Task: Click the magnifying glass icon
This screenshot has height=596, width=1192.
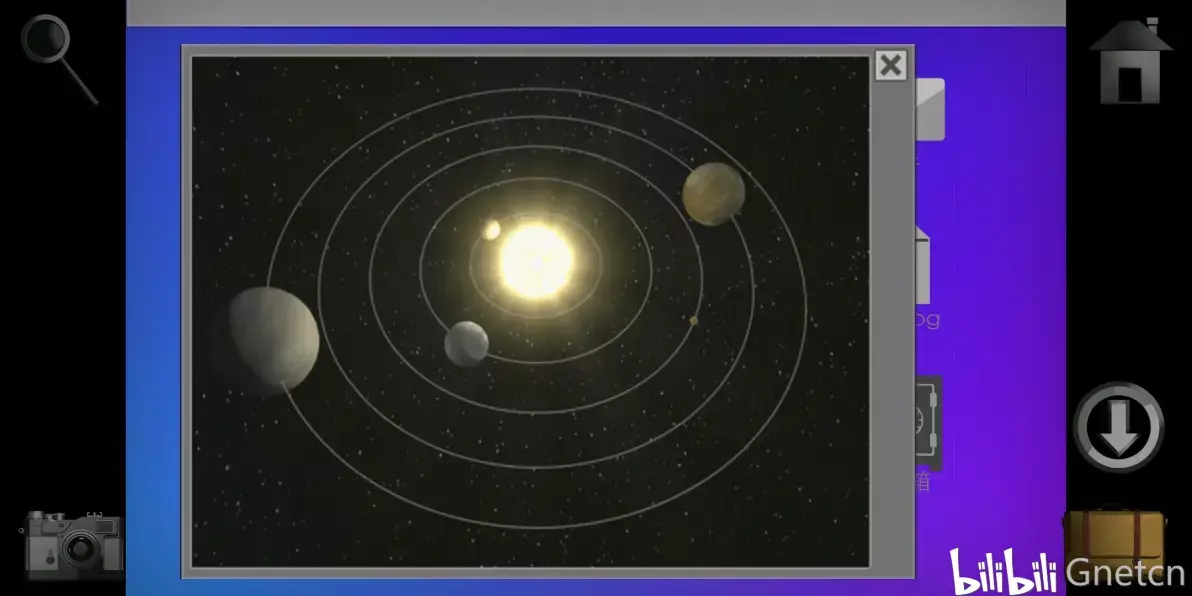Action: point(58,58)
